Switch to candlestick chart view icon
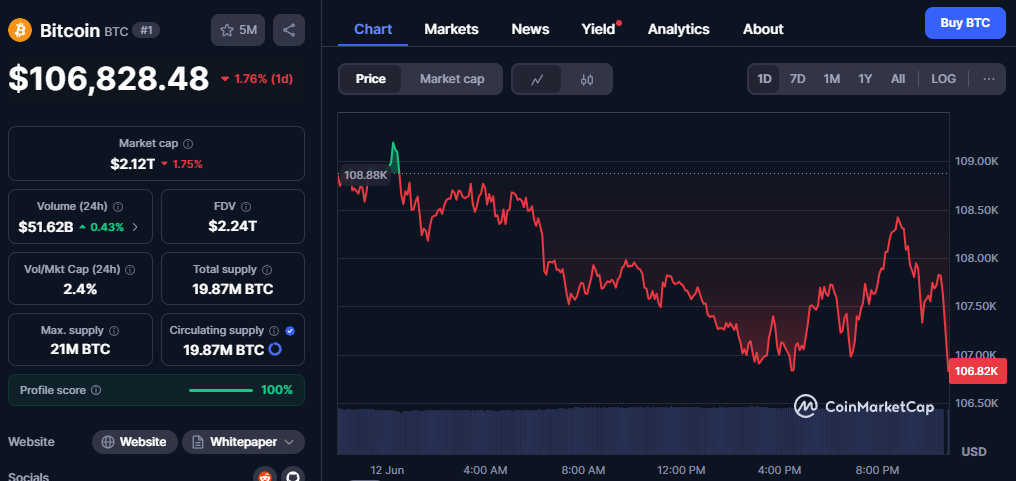The height and width of the screenshot is (481, 1016). coord(587,79)
